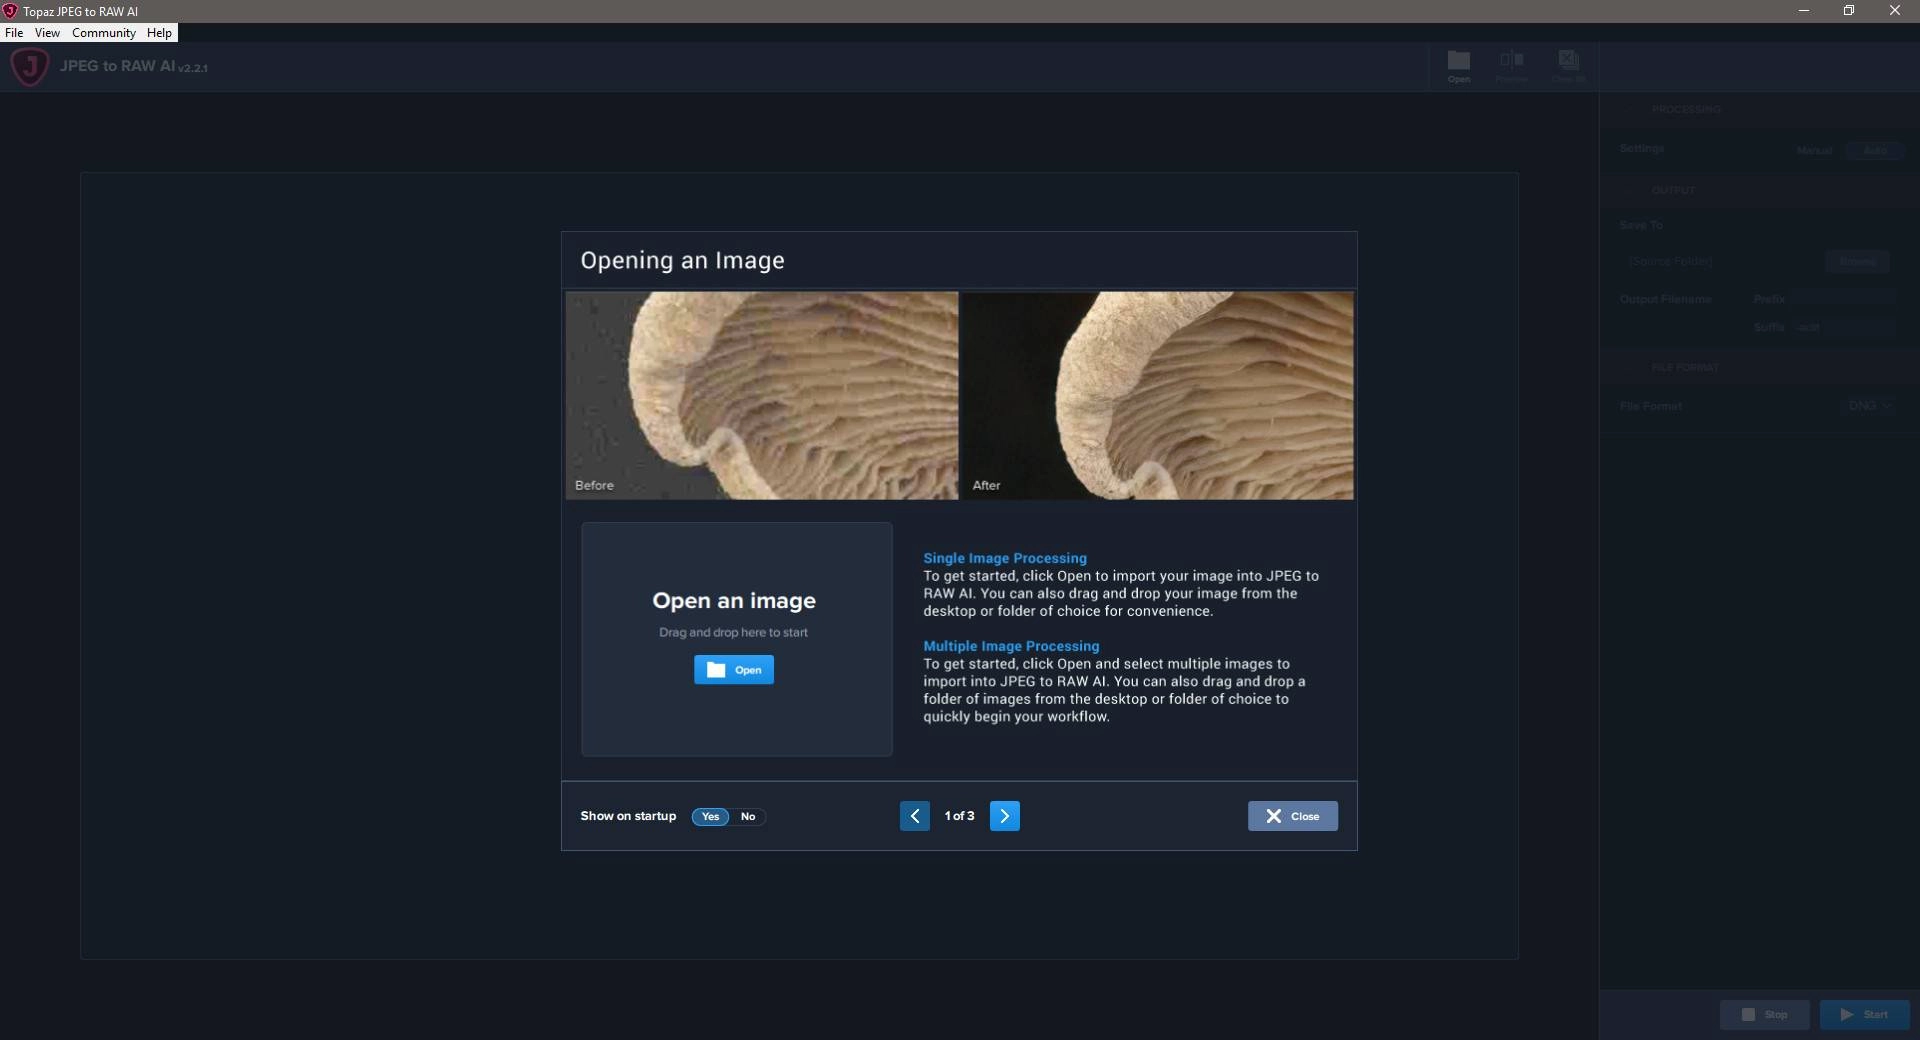The image size is (1920, 1040).
Task: Set Show on startup to Yes
Action: 710,817
